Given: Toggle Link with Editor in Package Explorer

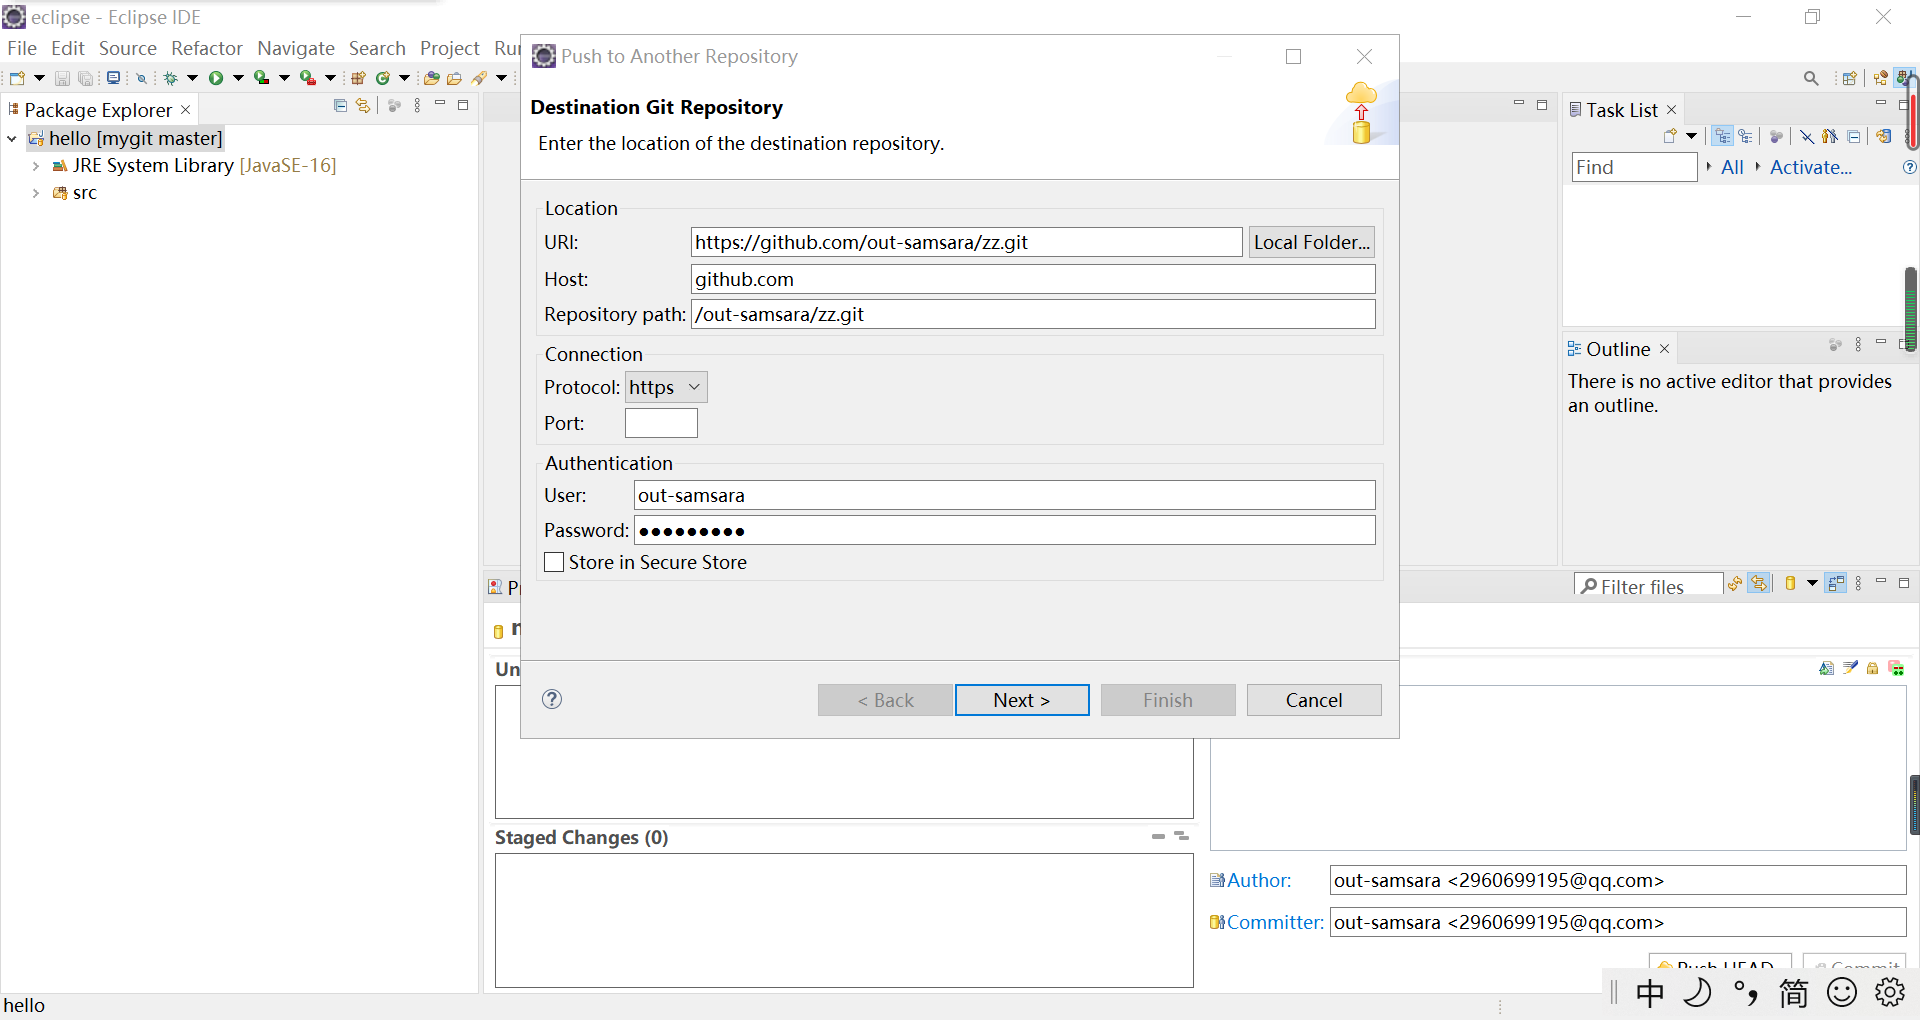Looking at the screenshot, I should click(363, 105).
